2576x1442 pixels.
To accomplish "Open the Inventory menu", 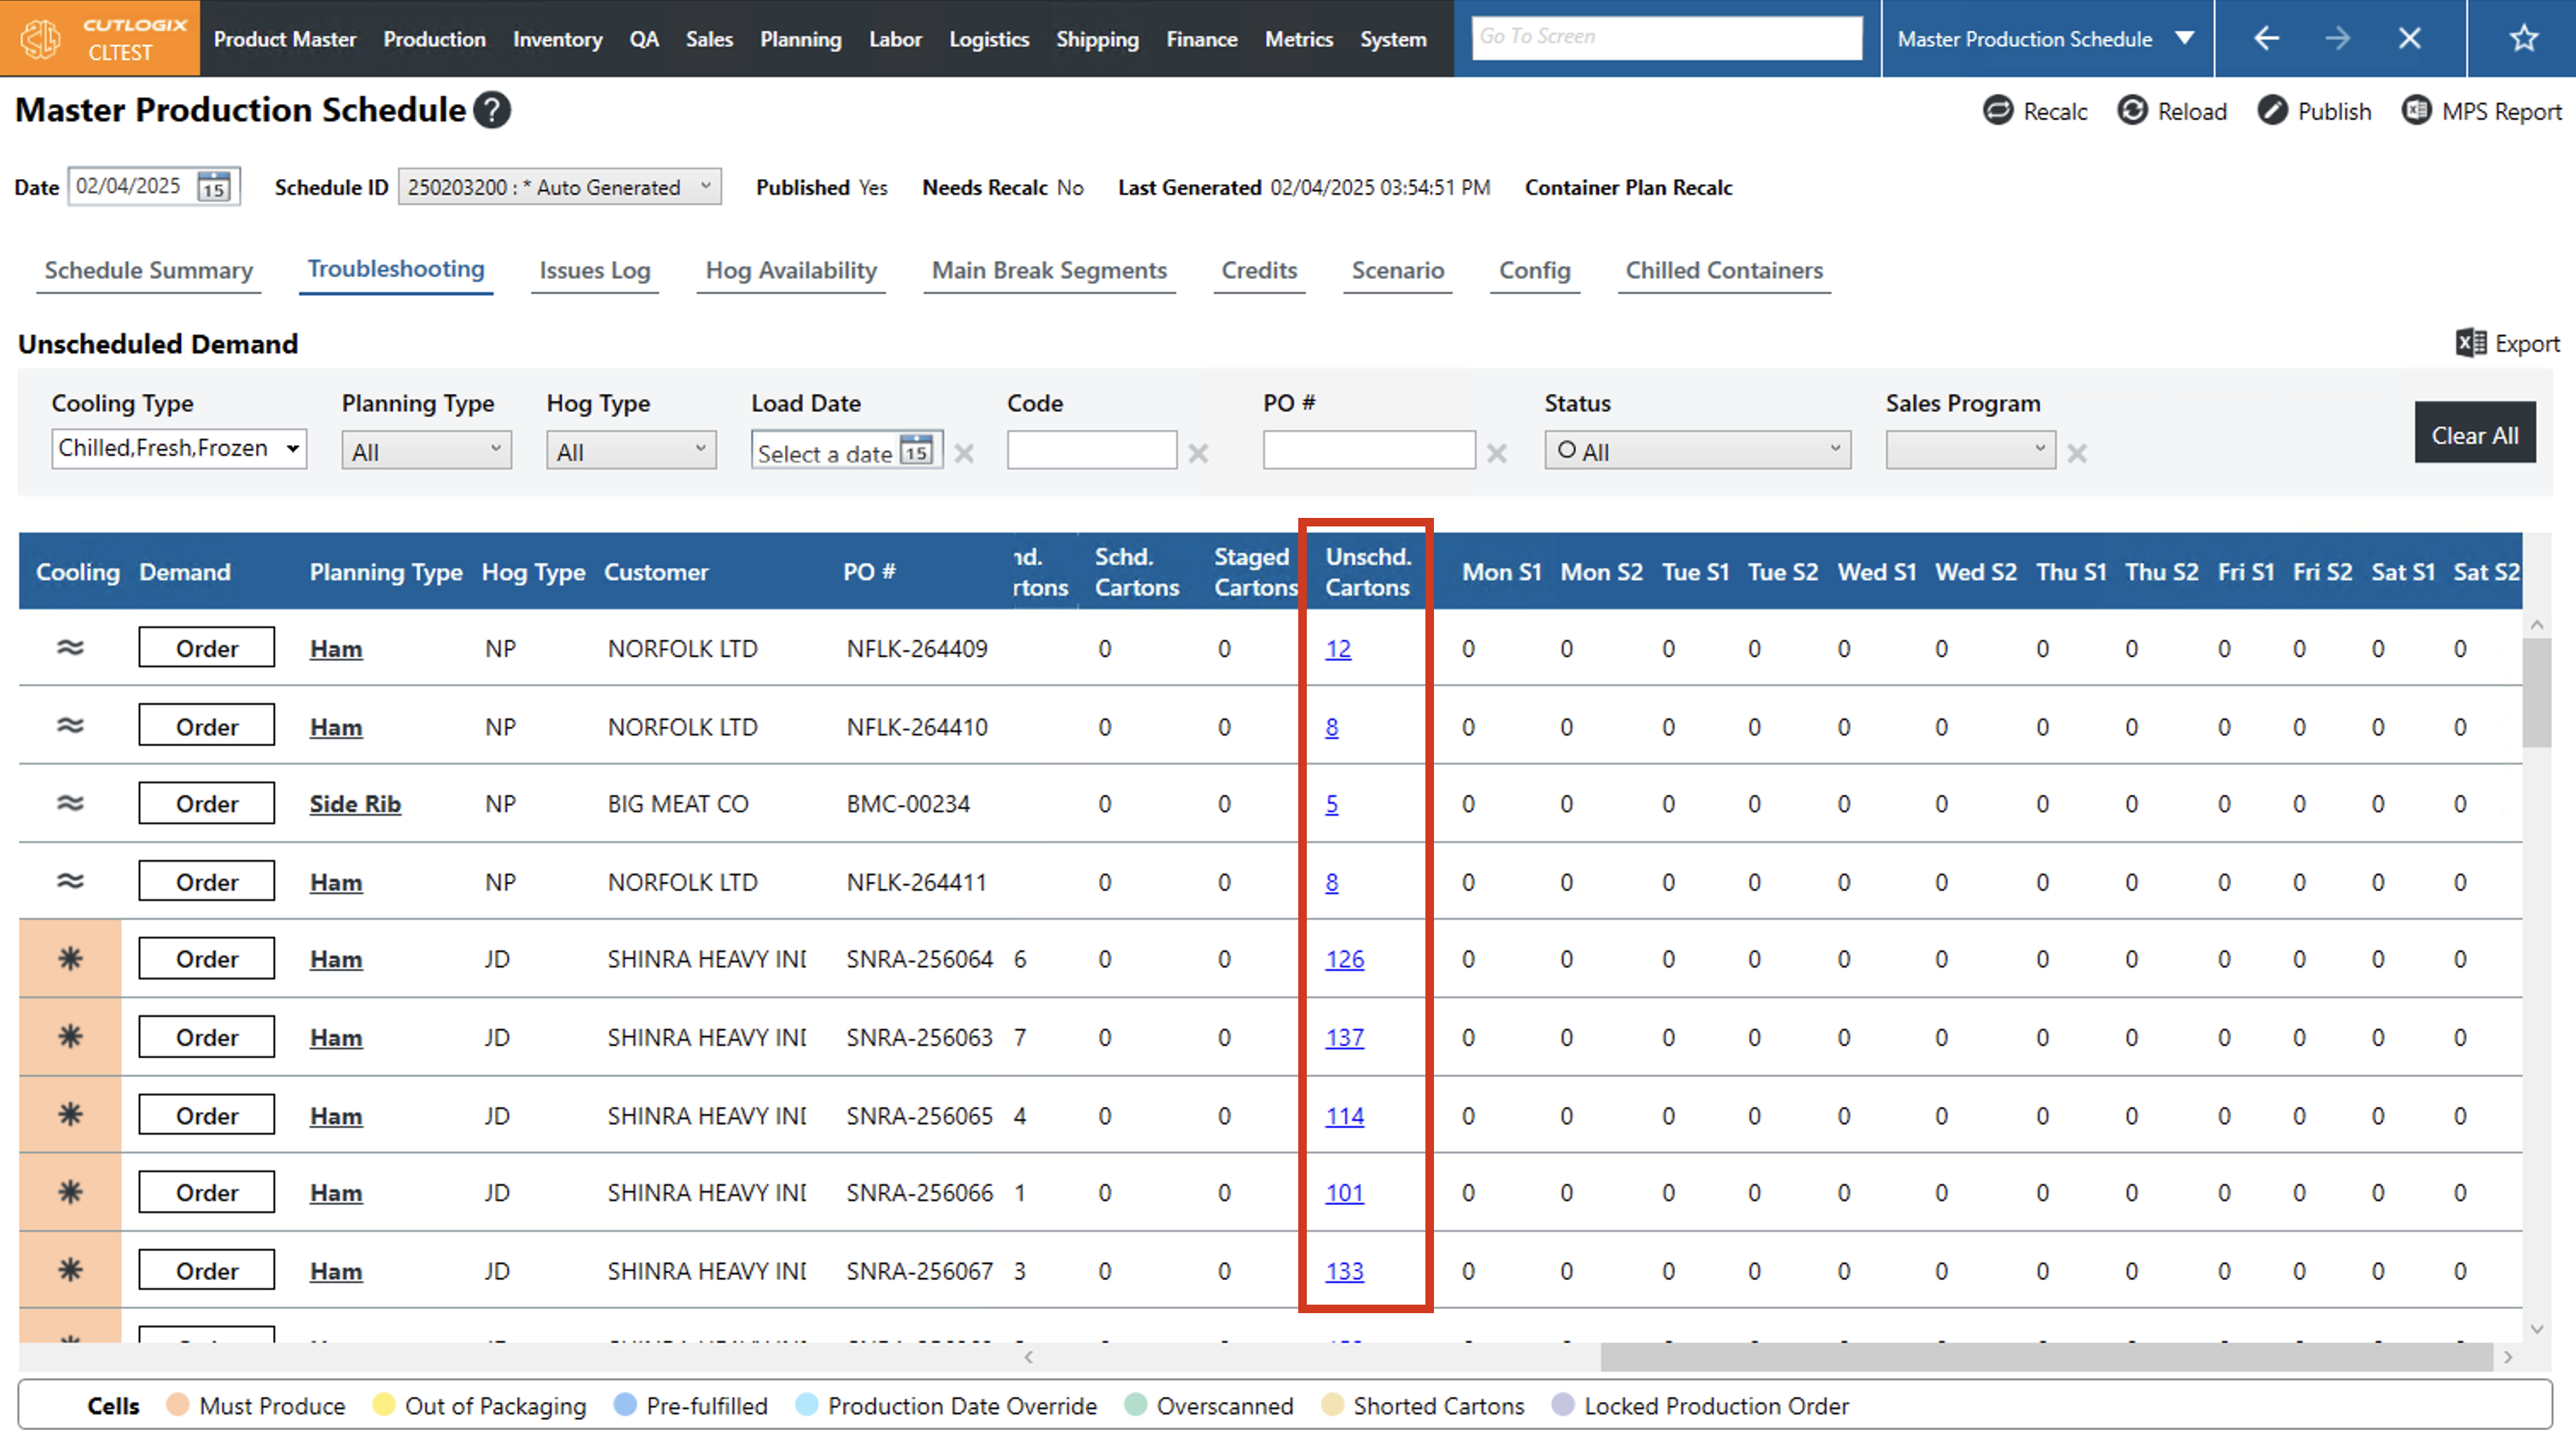I will click(557, 39).
